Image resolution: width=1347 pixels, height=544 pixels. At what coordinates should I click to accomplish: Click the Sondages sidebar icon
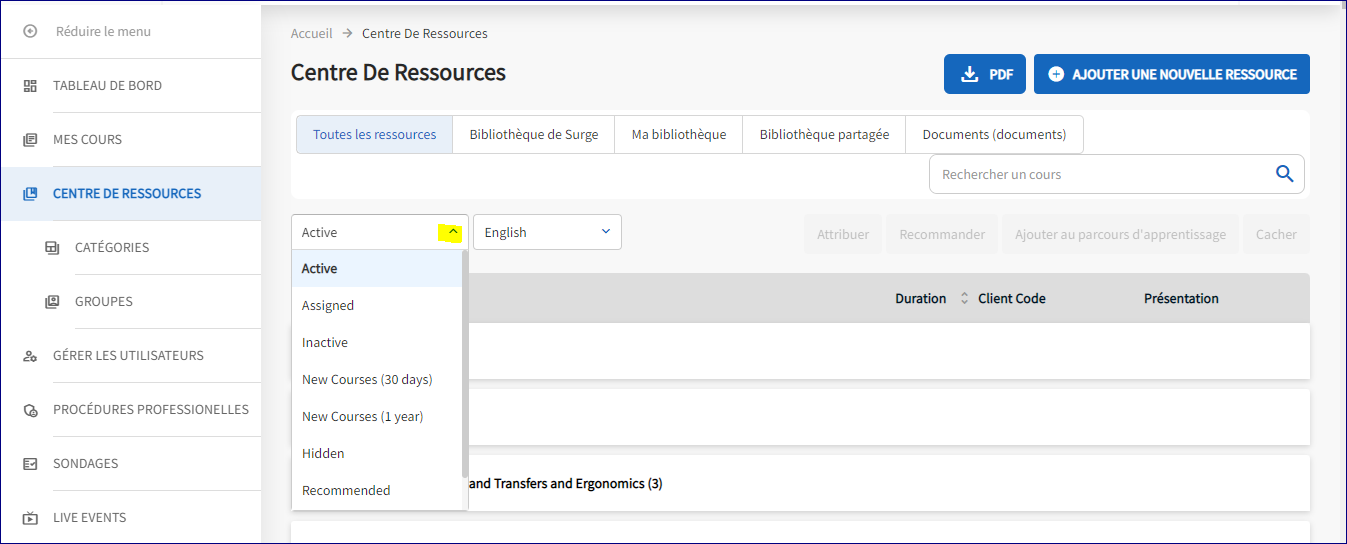[30, 464]
